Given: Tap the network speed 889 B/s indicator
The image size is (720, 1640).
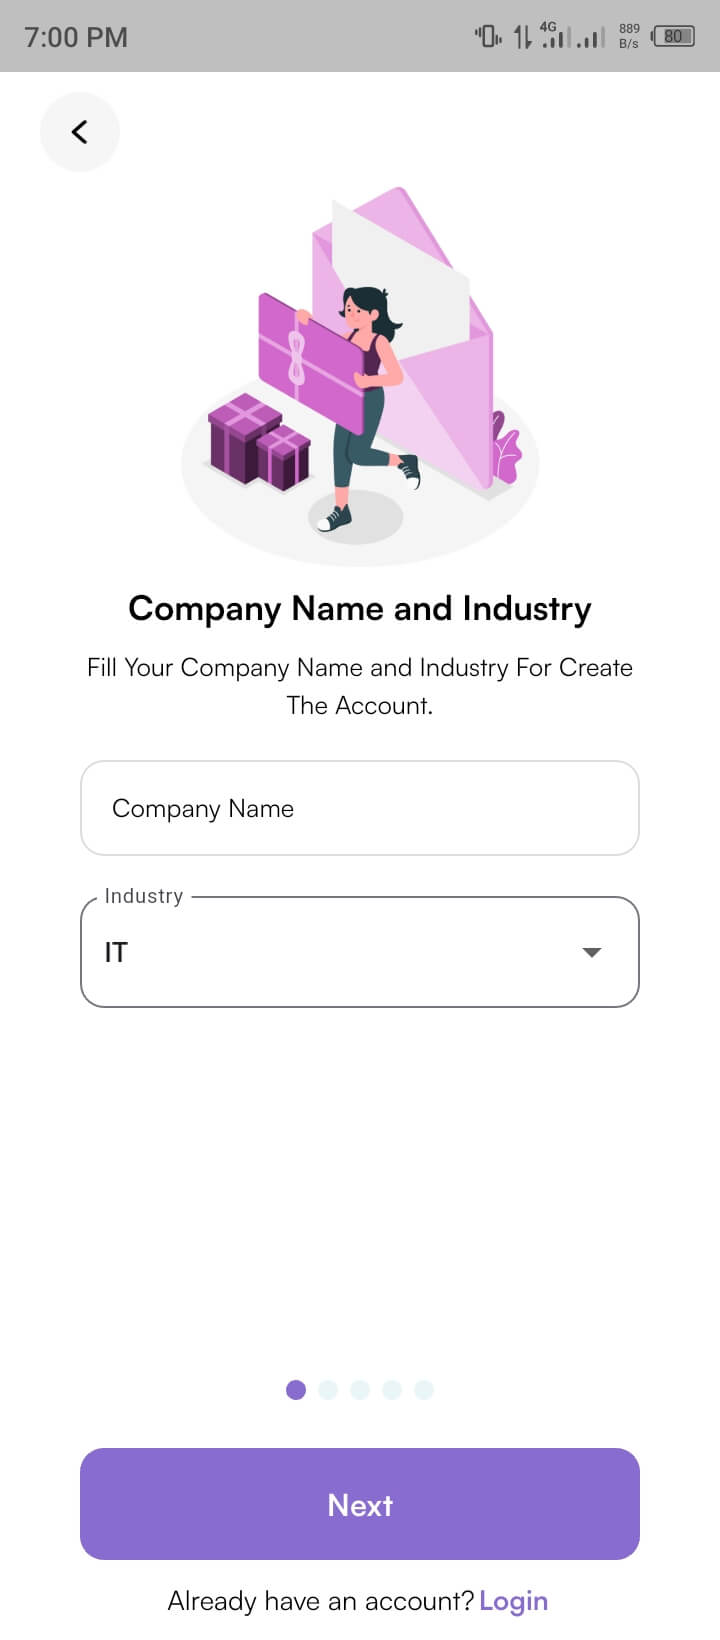Looking at the screenshot, I should point(628,36).
